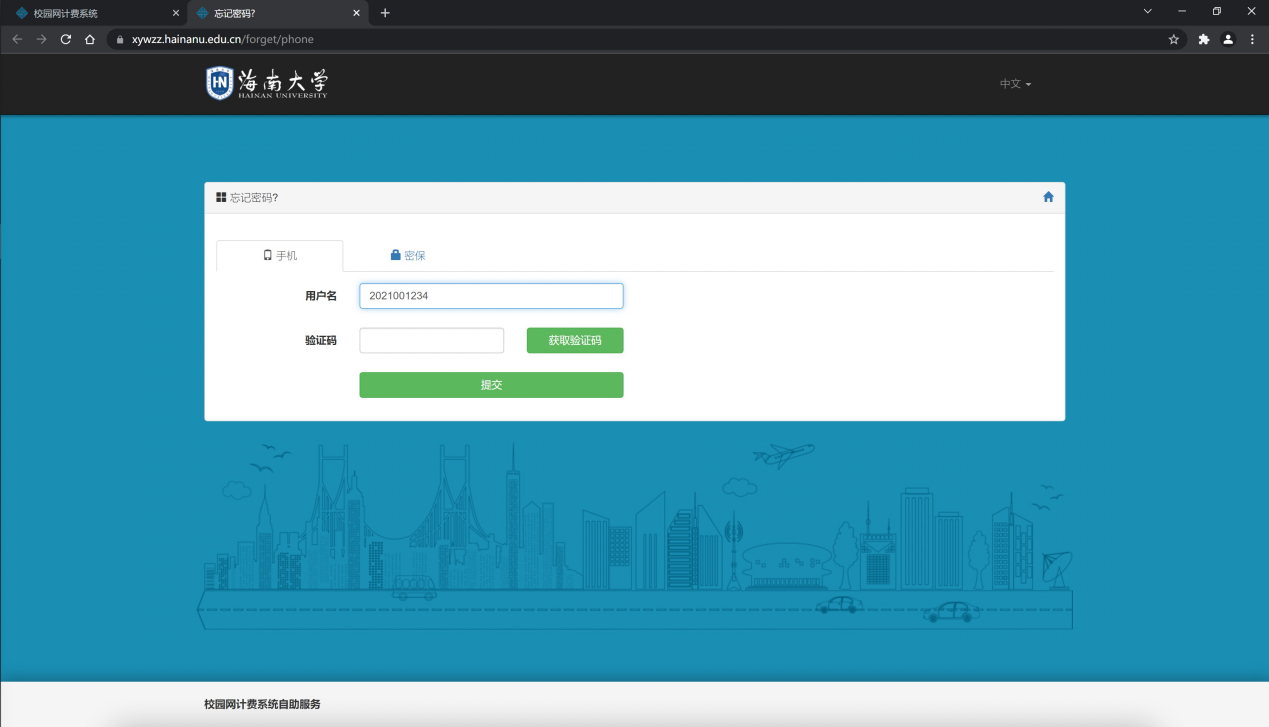Reload the page with the refresh icon
This screenshot has width=1269, height=727.
tap(66, 39)
